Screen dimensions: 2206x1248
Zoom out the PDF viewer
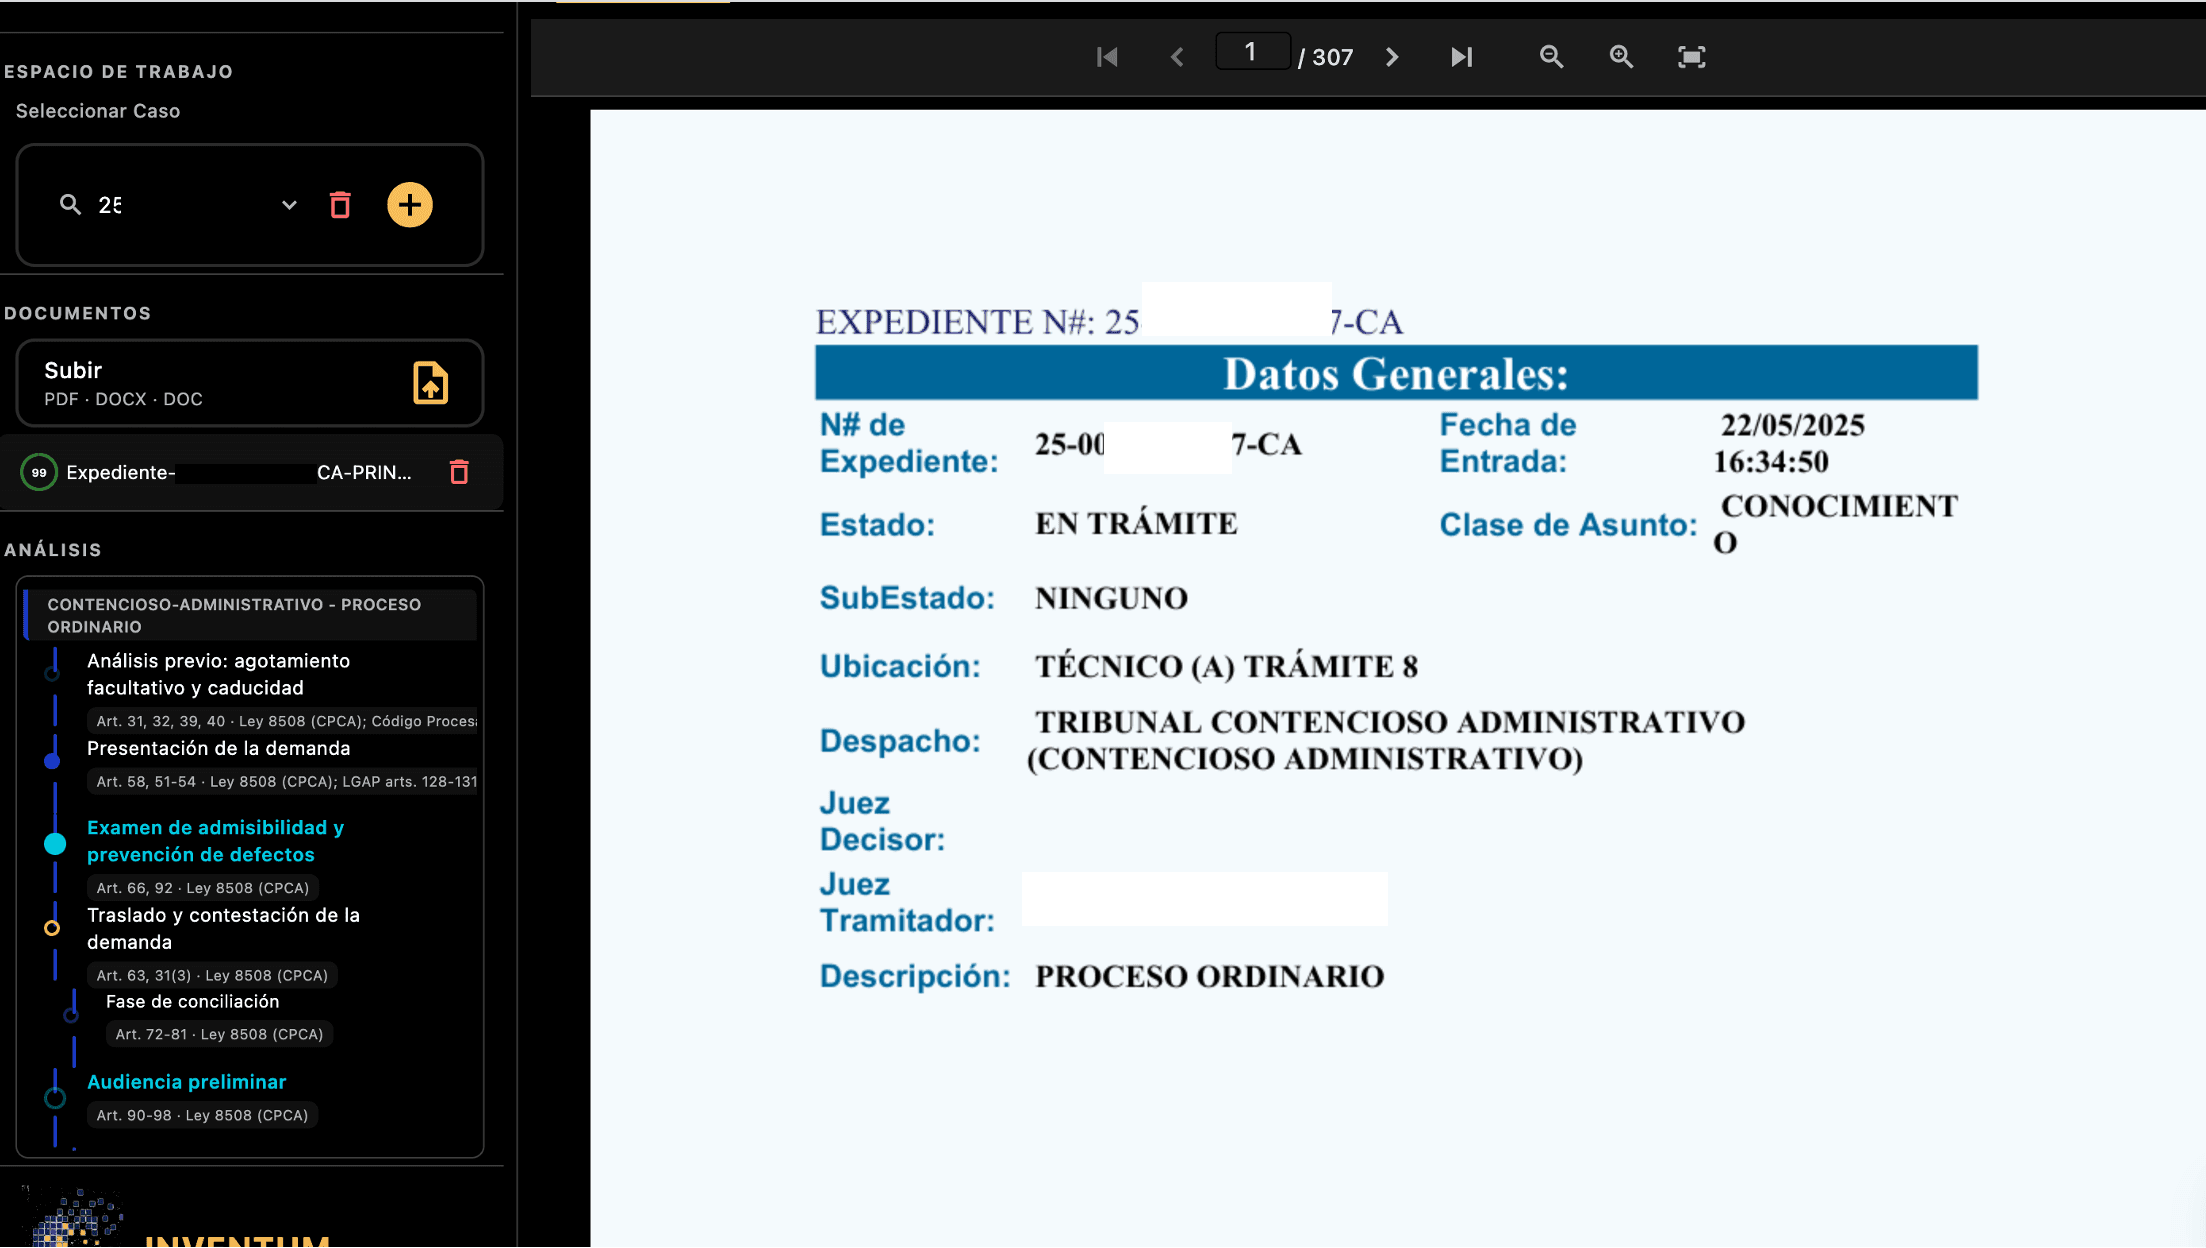(1551, 57)
